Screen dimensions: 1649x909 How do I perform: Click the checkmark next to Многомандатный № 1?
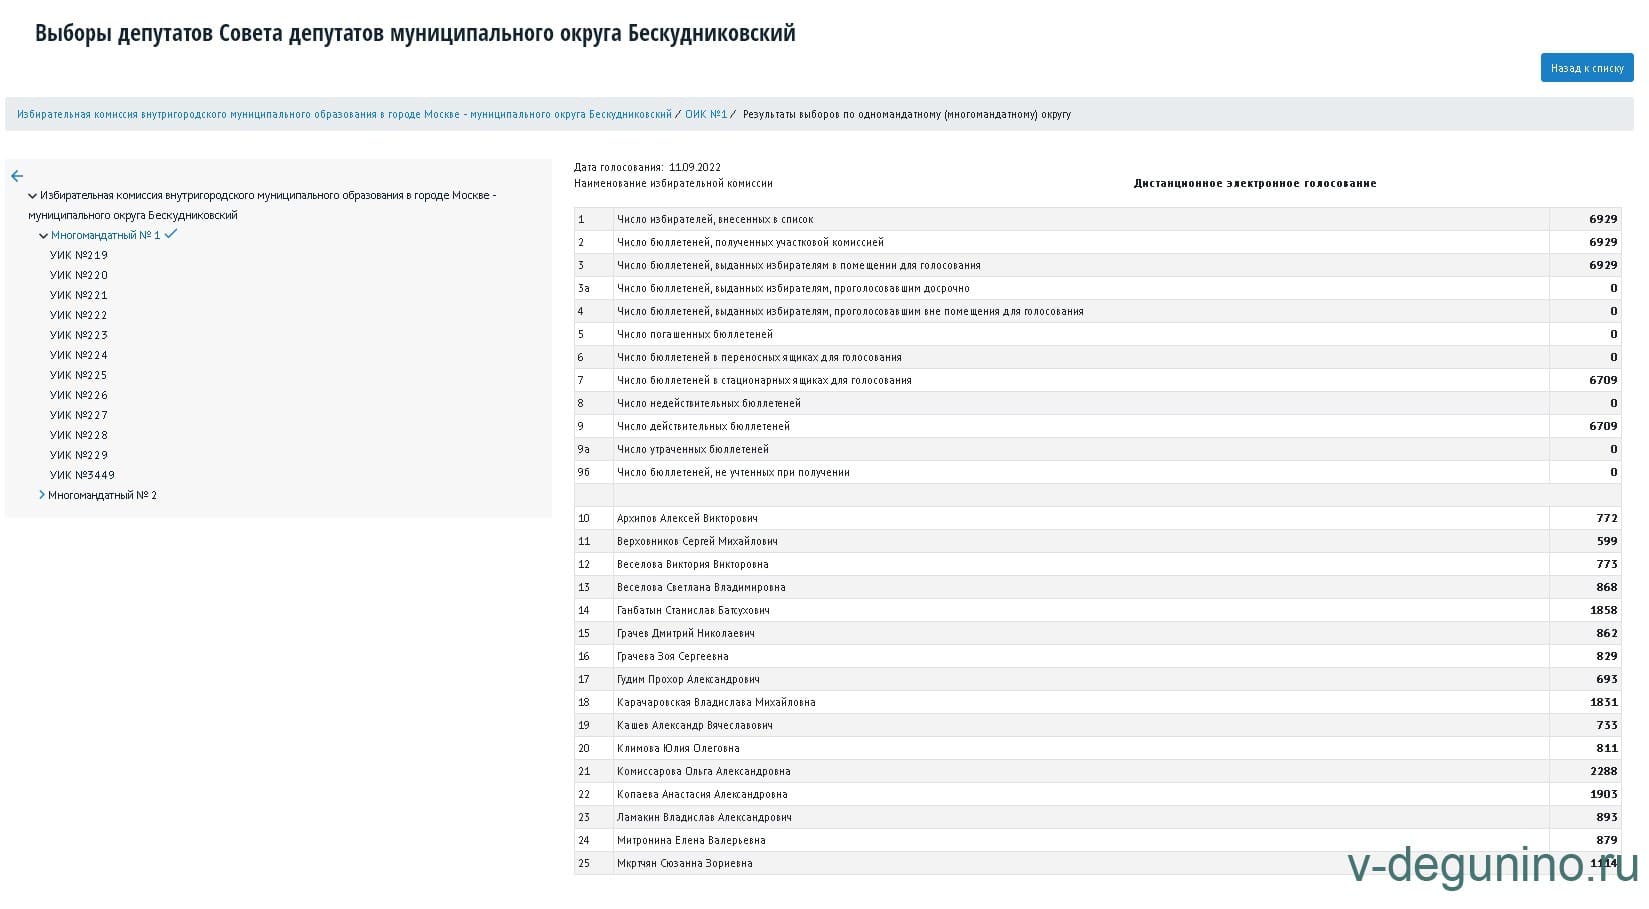tap(171, 234)
